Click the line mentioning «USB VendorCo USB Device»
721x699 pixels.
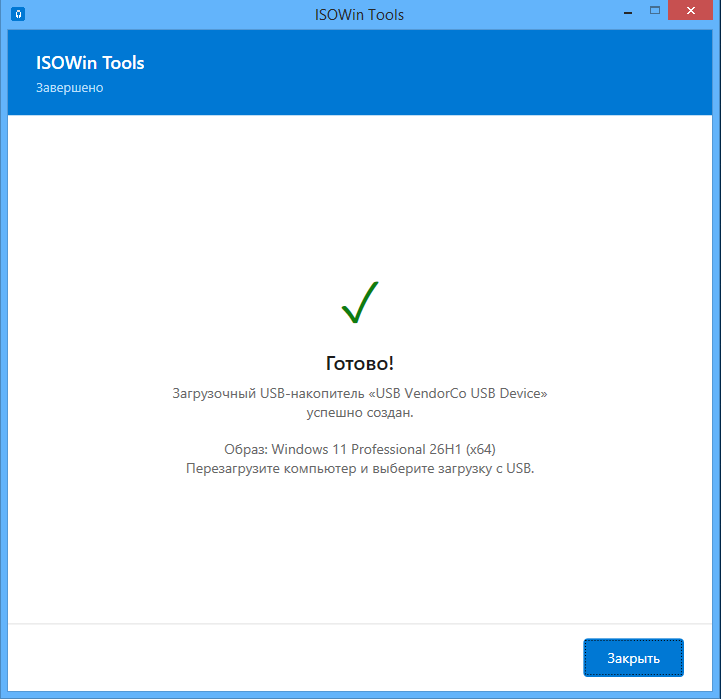click(360, 394)
